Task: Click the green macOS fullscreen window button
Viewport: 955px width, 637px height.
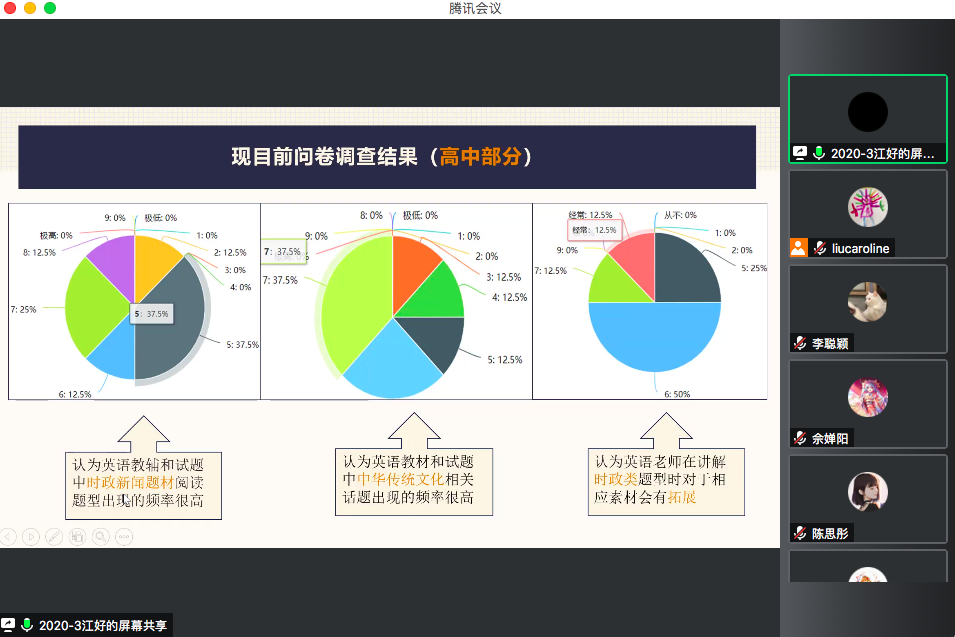Action: 50,8
